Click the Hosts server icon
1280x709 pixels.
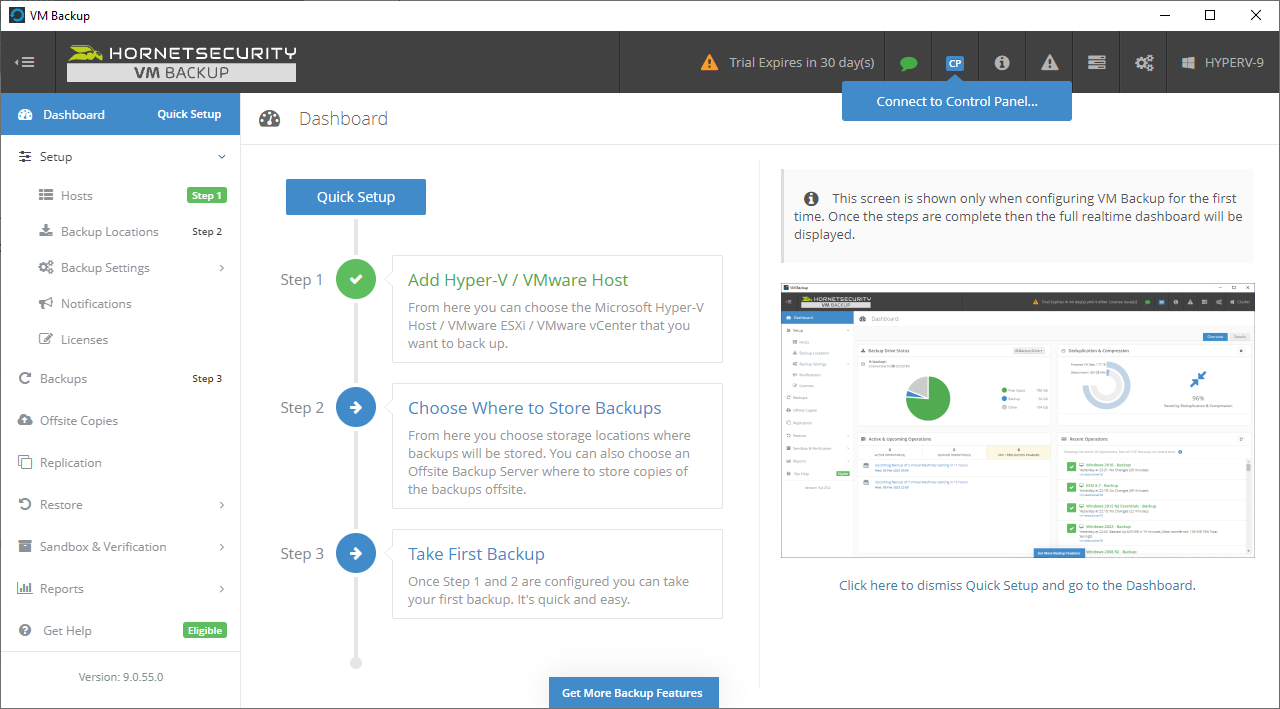[46, 196]
